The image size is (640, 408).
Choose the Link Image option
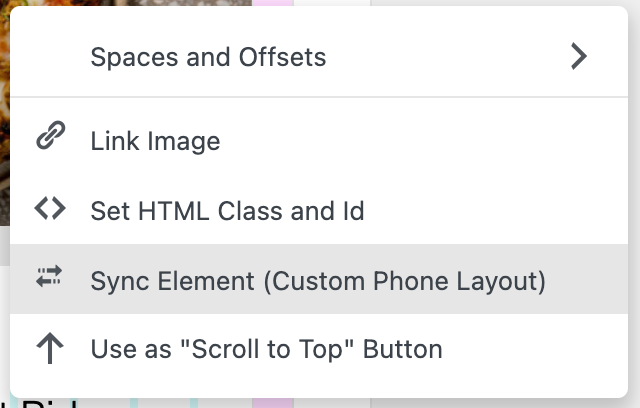[x=155, y=141]
